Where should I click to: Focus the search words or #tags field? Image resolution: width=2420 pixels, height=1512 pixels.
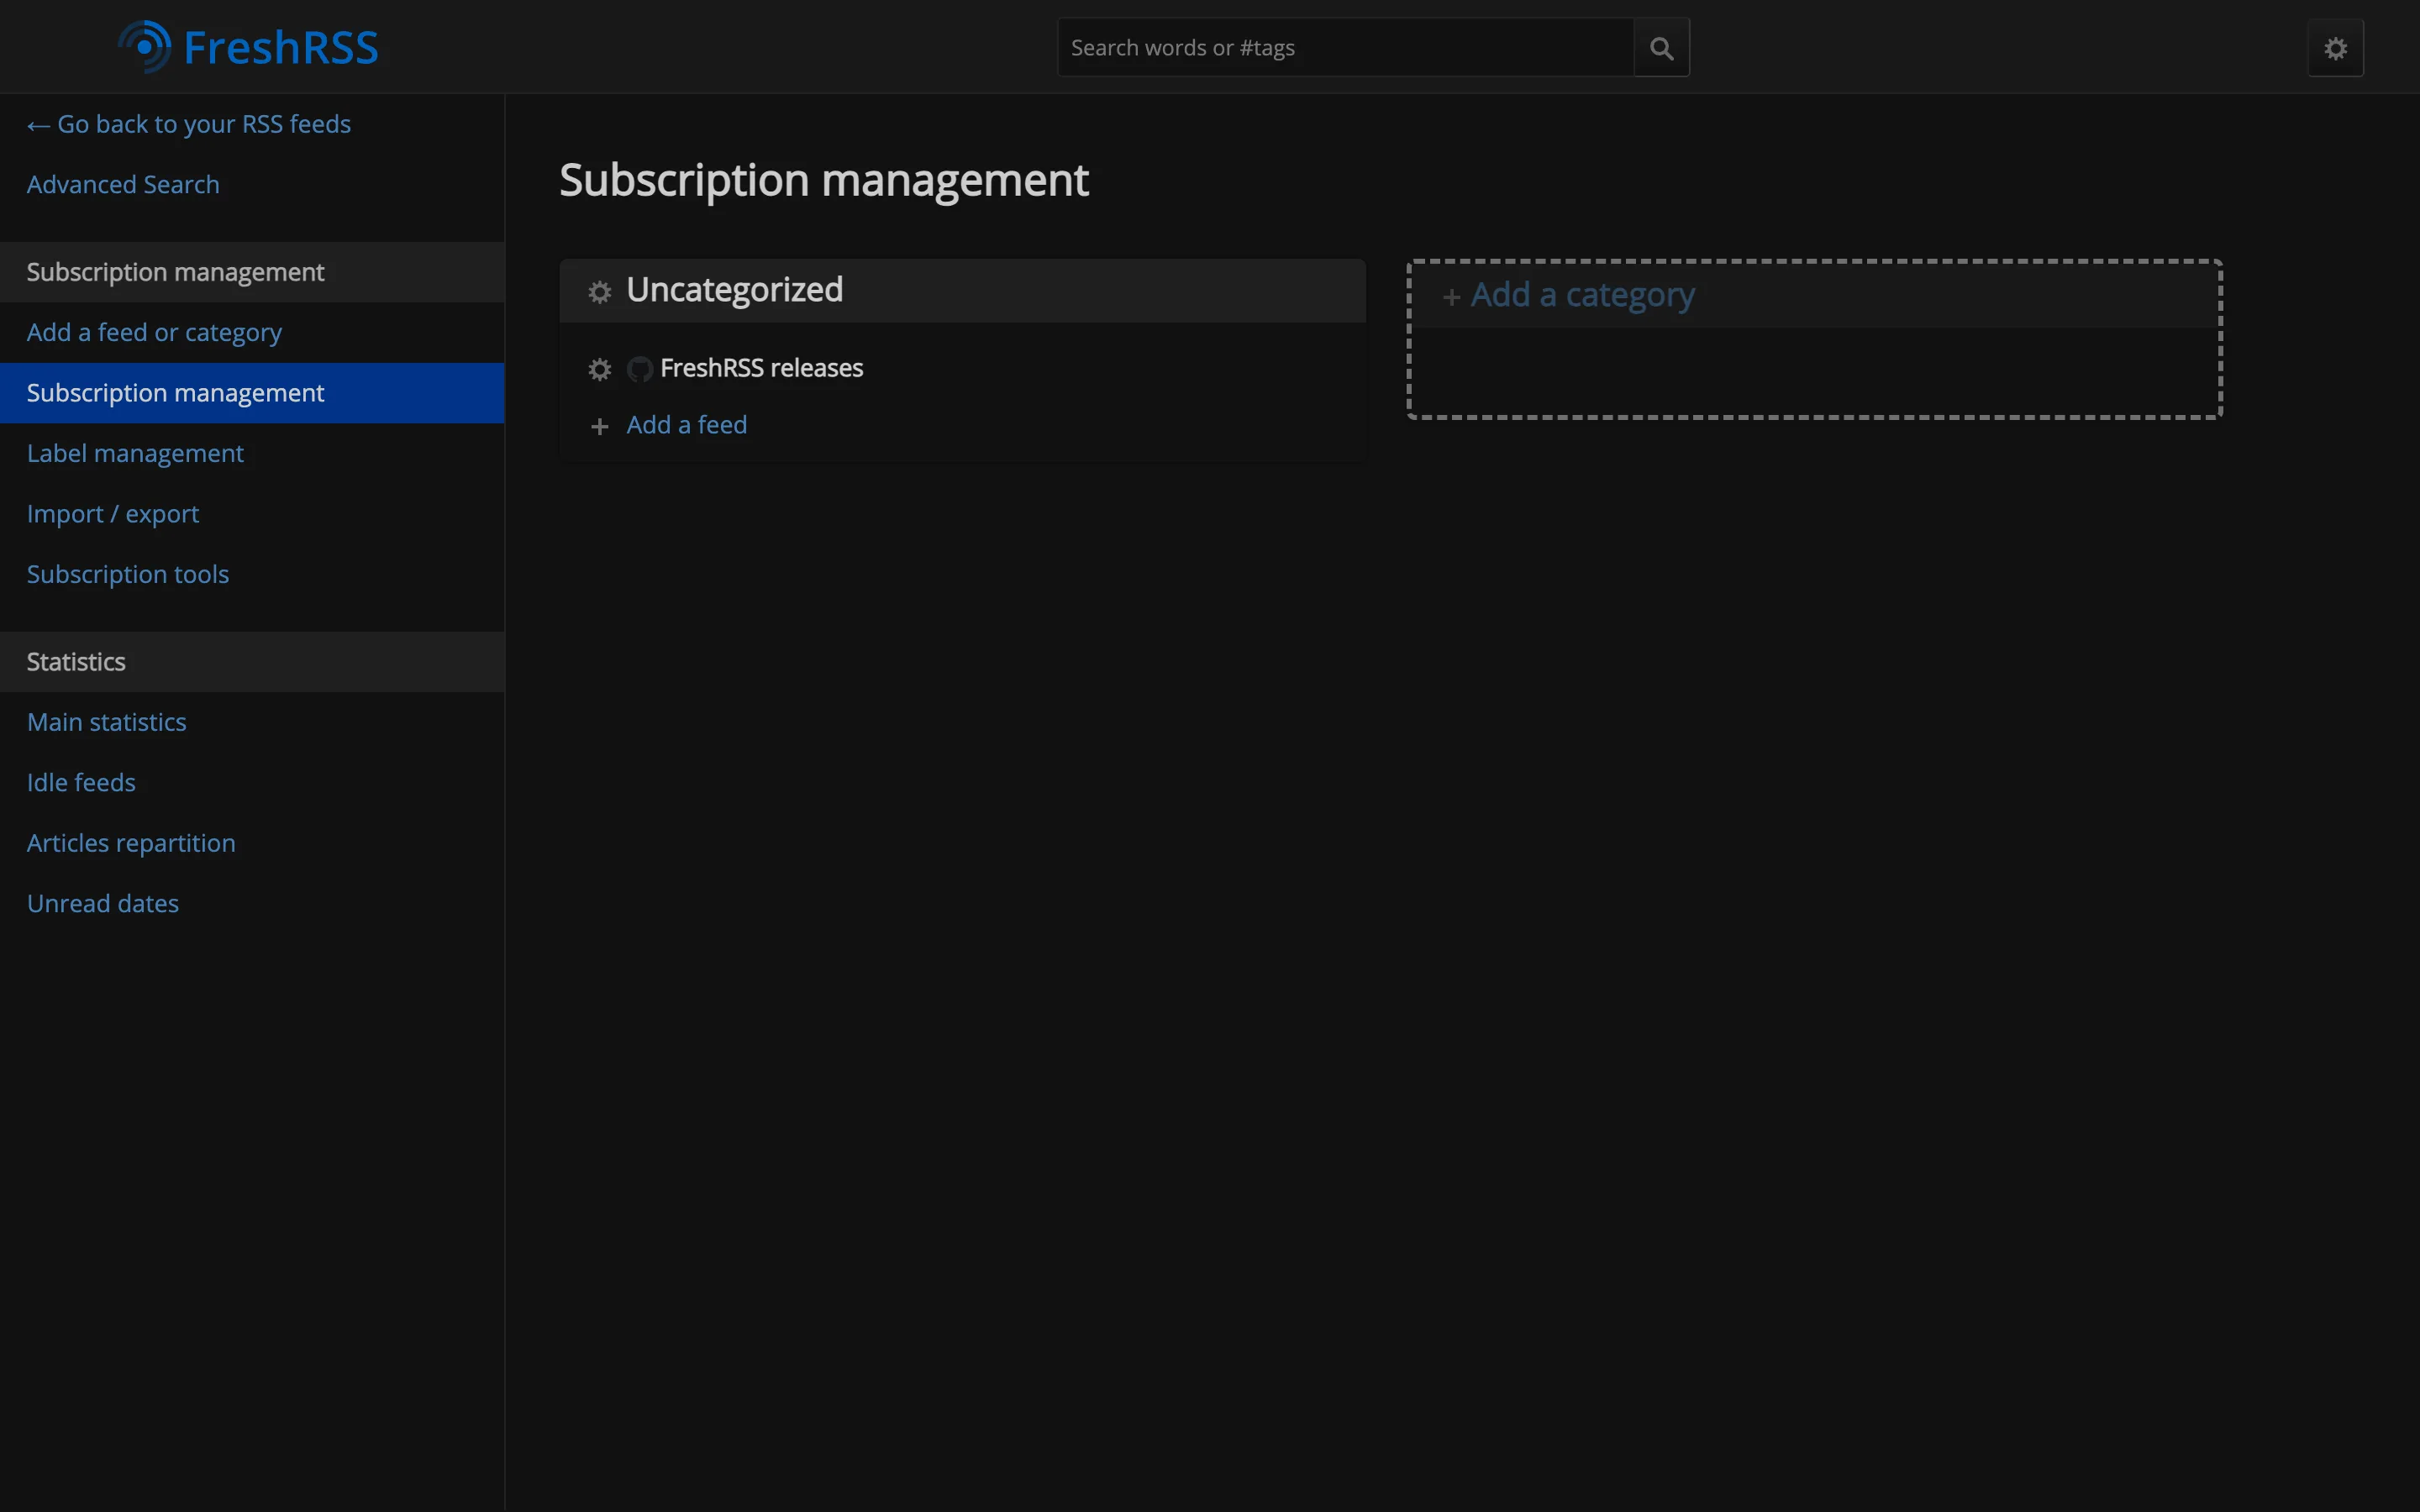pyautogui.click(x=1345, y=48)
